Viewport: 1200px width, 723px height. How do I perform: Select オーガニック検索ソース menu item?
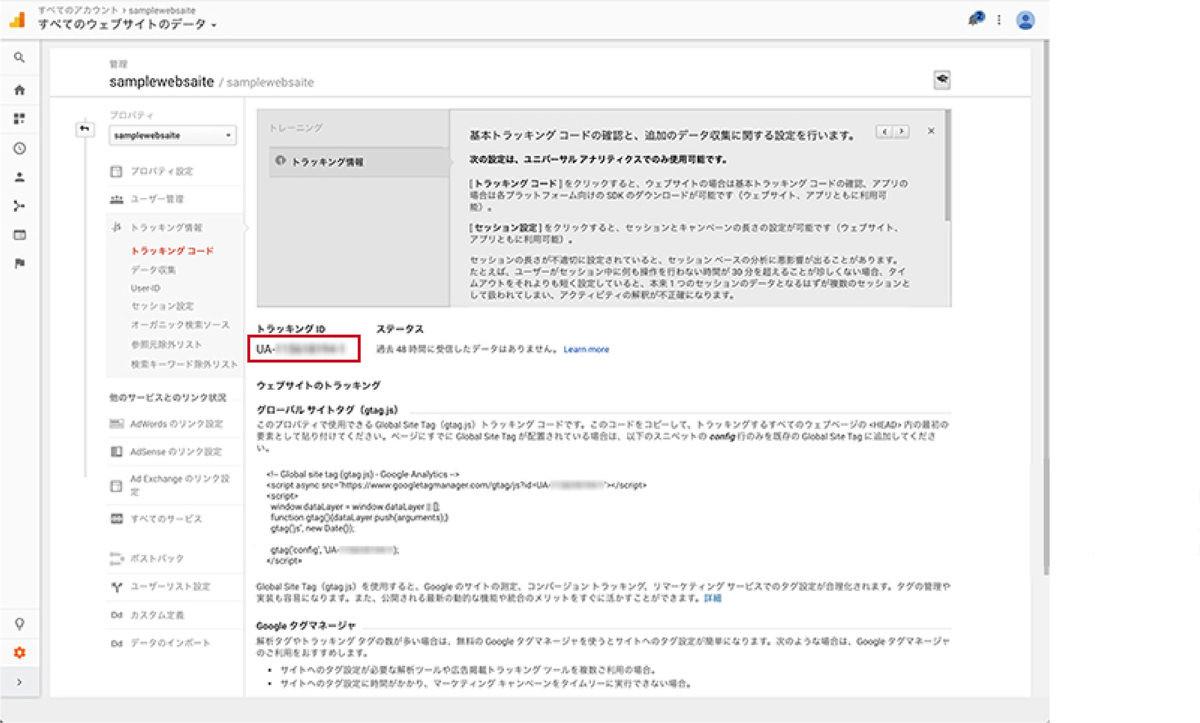pos(180,325)
